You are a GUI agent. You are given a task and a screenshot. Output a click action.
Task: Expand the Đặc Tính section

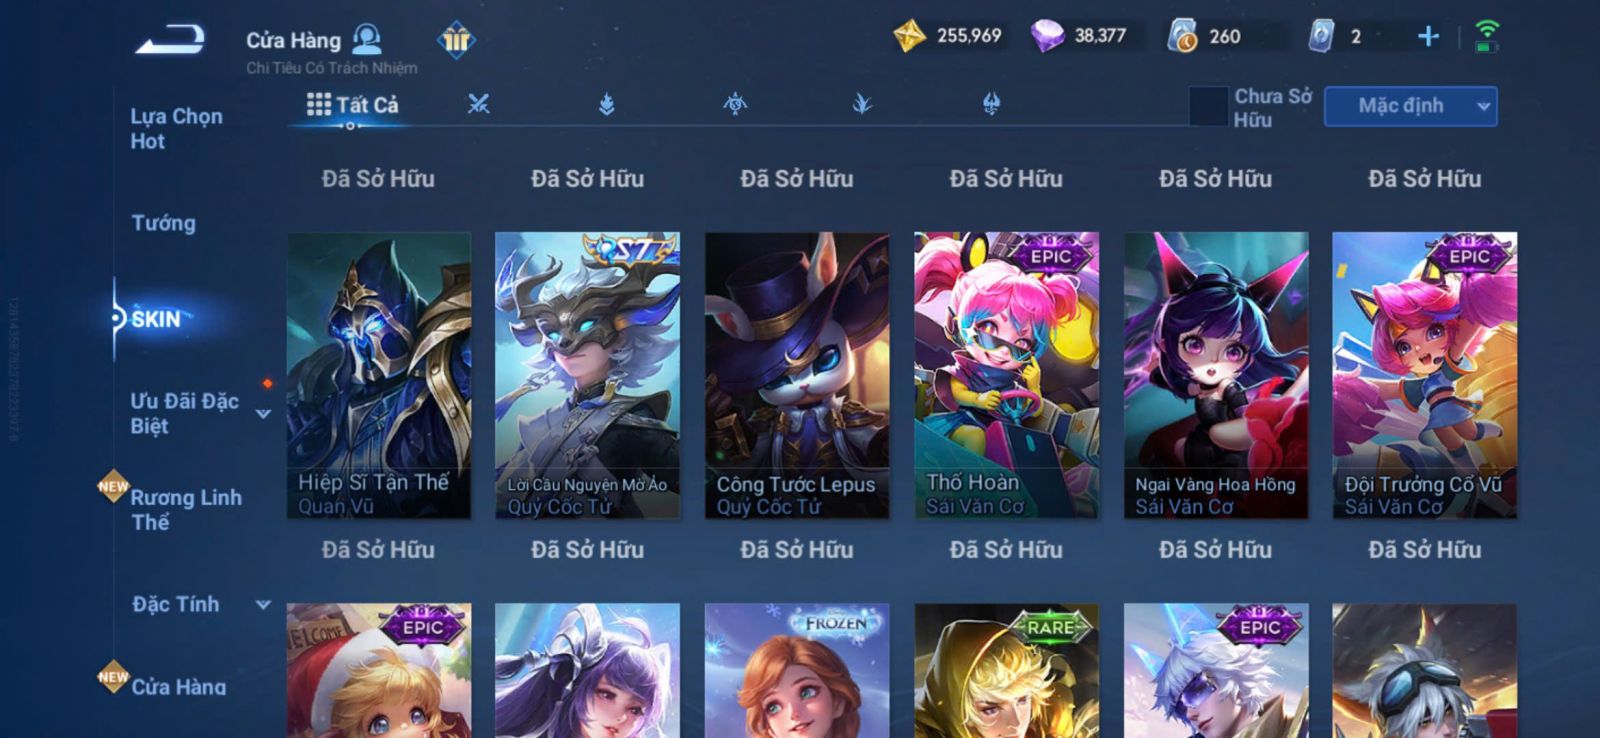point(263,604)
